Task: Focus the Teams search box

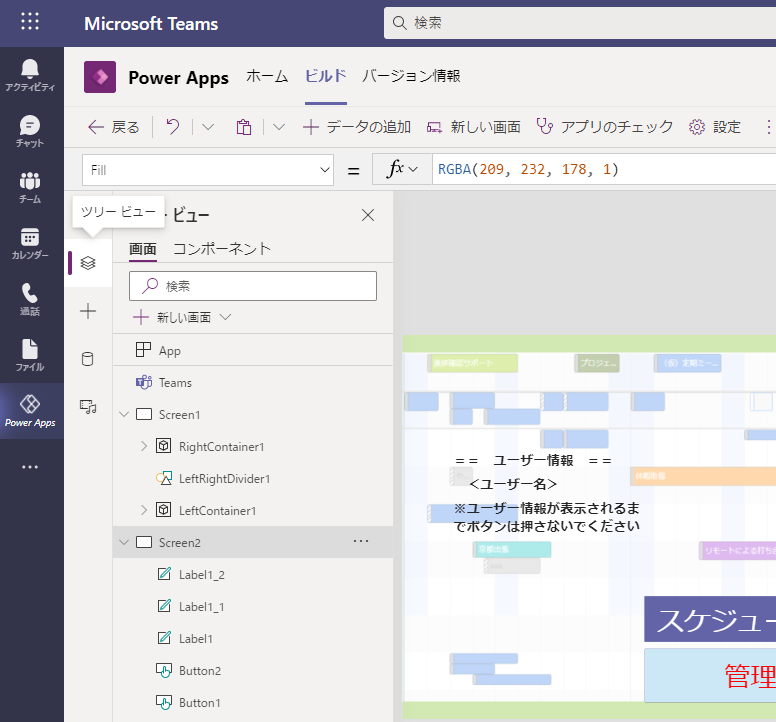Action: coord(580,23)
